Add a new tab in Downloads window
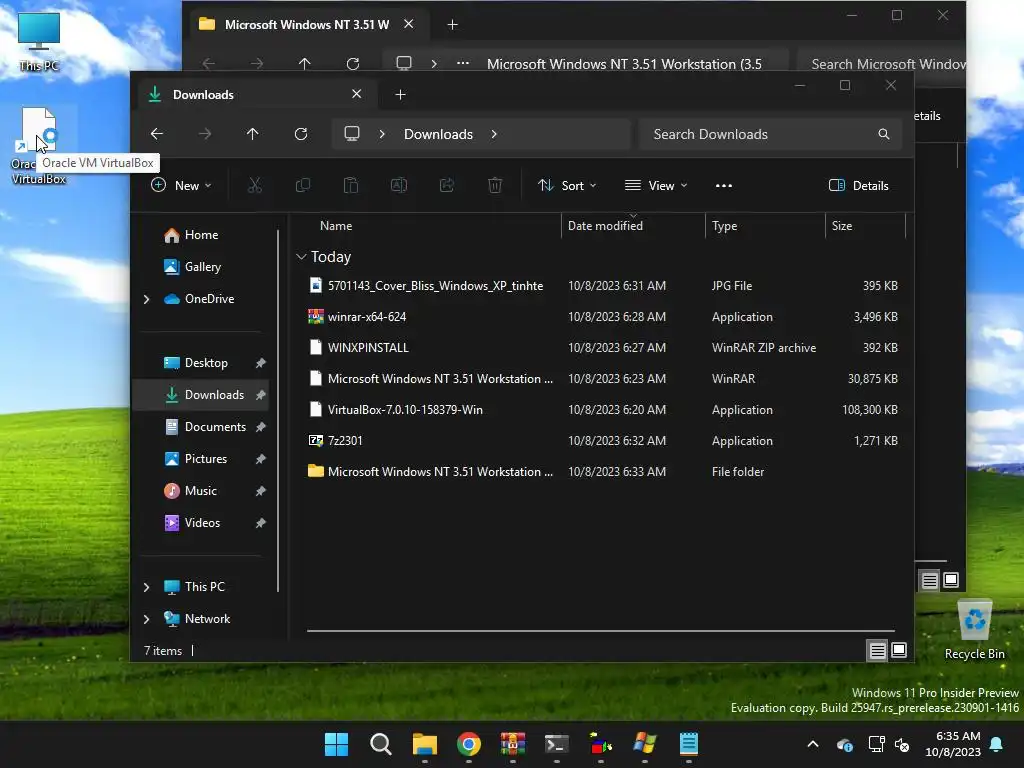Viewport: 1024px width, 768px height. point(400,95)
